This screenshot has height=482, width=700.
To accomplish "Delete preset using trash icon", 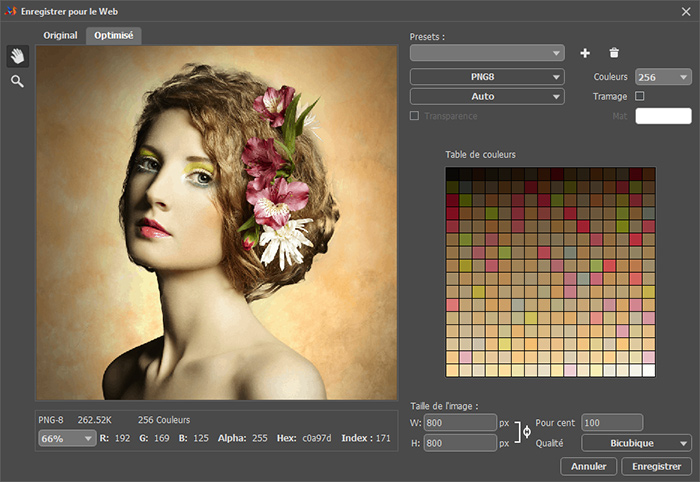I will point(614,53).
